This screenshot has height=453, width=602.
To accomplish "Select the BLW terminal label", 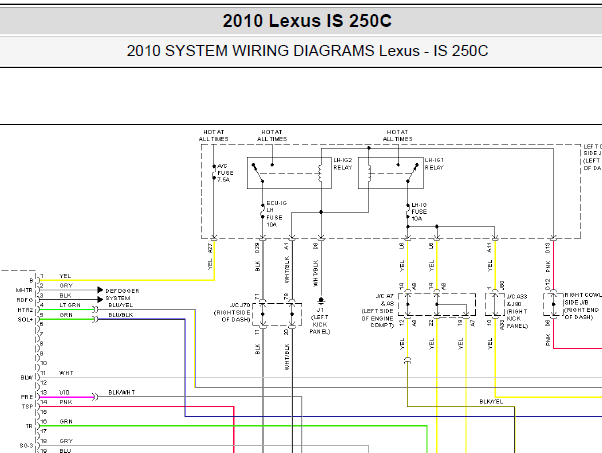I will click(26, 378).
